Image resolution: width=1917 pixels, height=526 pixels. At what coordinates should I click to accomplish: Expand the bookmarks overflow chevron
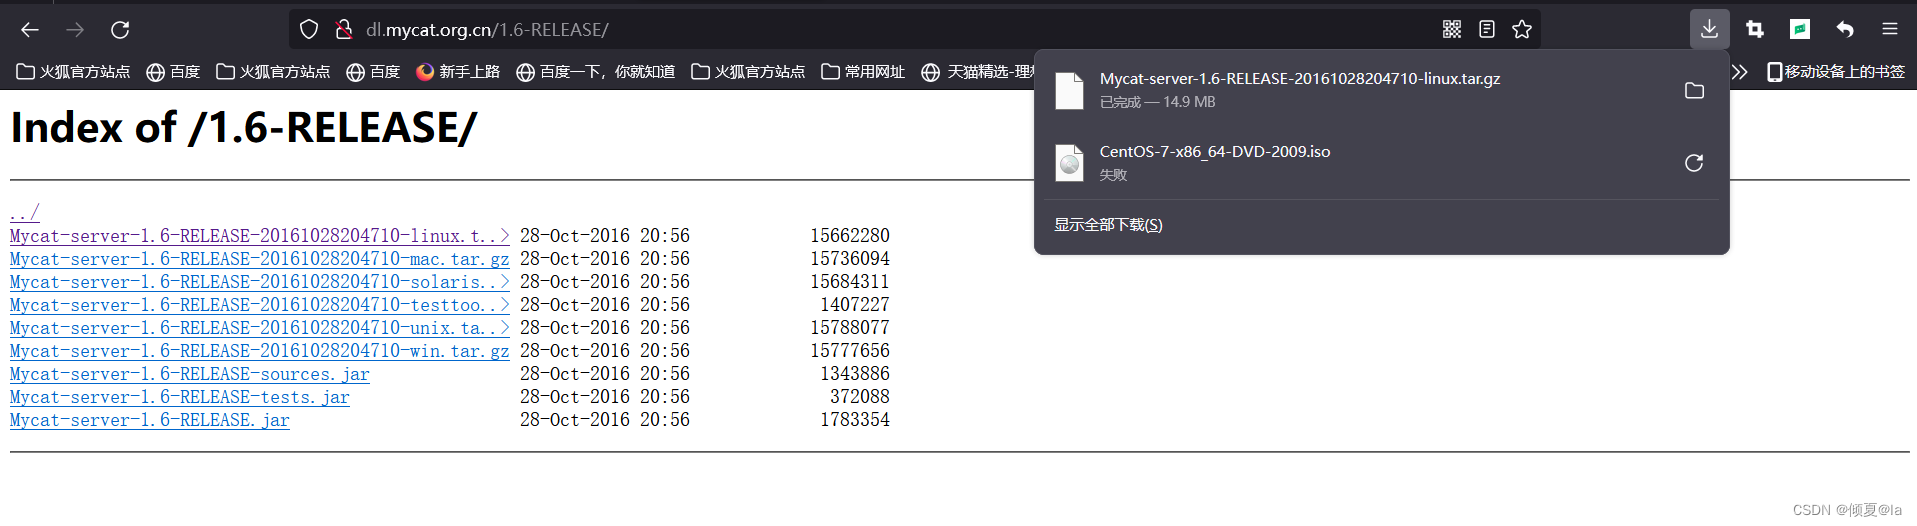click(x=1740, y=72)
